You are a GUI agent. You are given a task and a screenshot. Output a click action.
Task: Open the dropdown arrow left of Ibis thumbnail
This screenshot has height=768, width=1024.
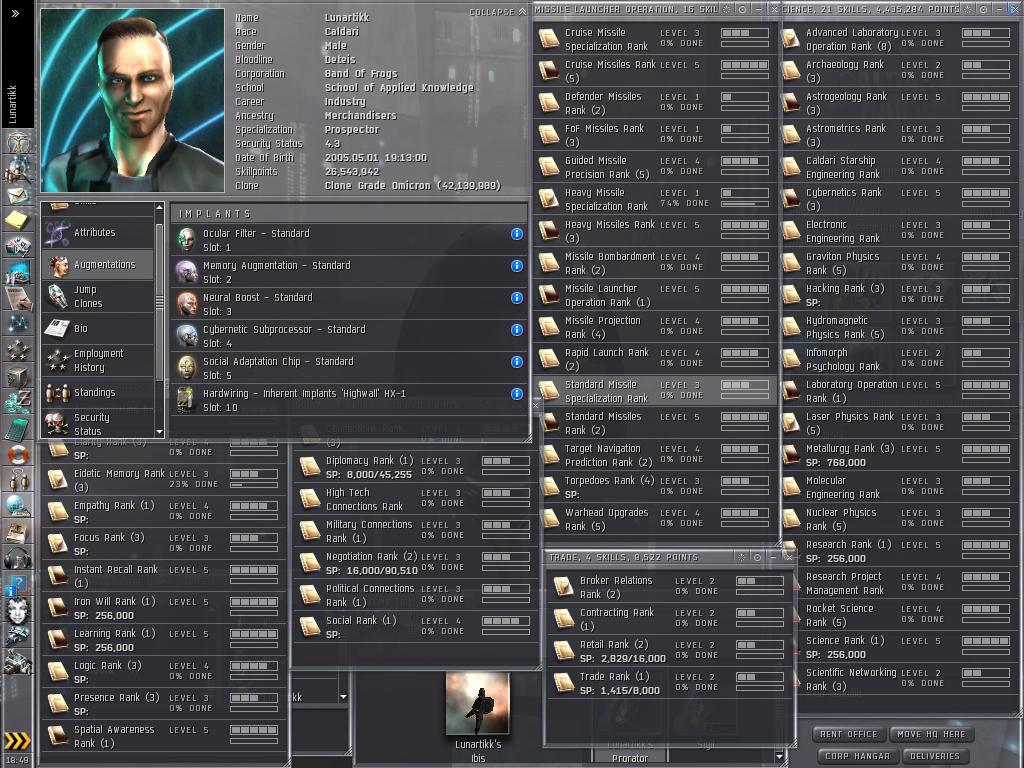pos(344,697)
